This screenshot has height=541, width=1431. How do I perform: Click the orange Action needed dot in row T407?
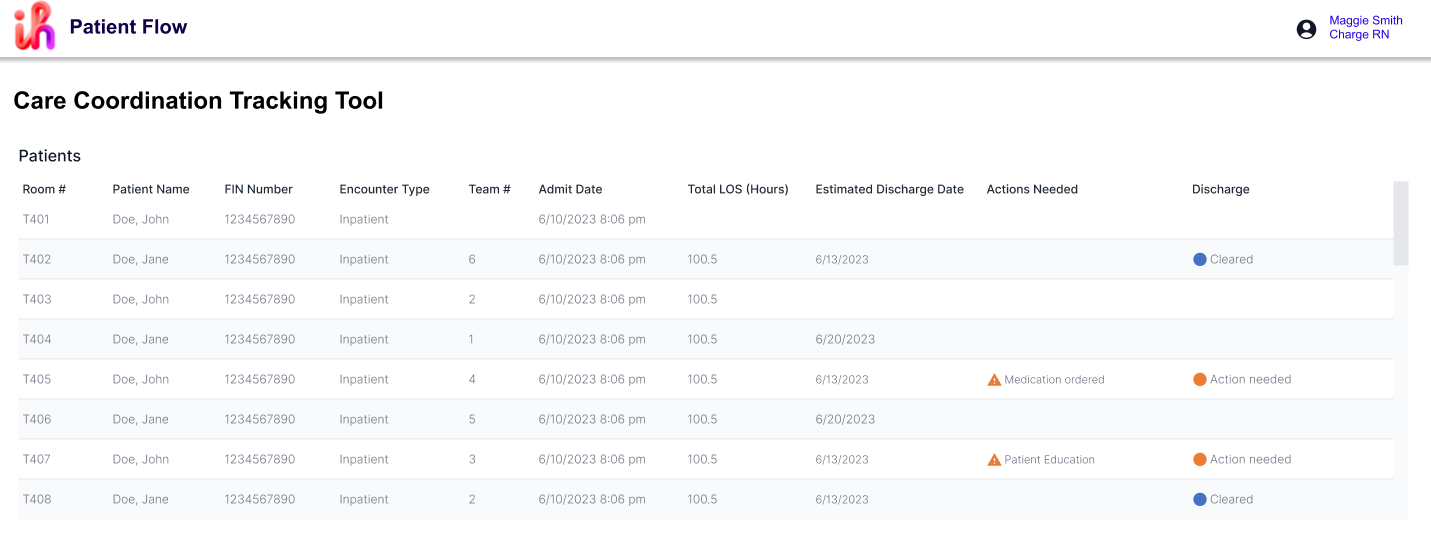[x=1200, y=459]
